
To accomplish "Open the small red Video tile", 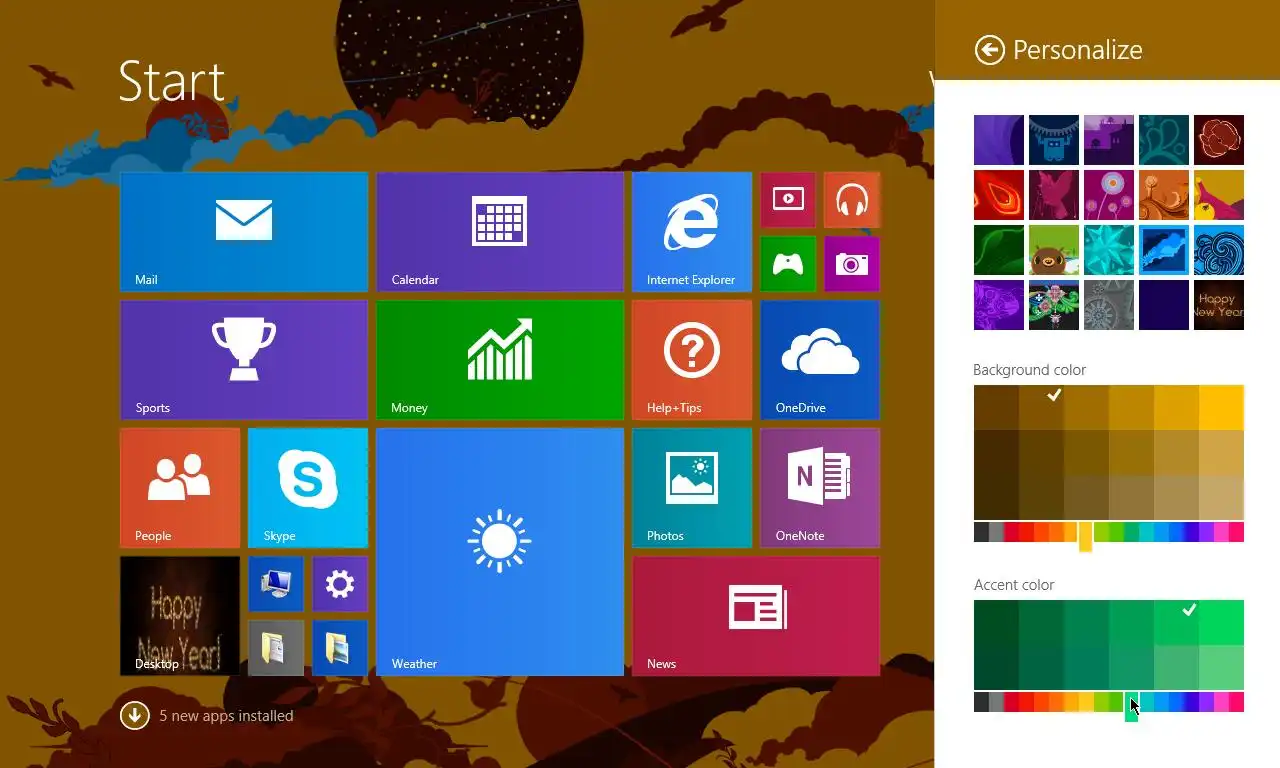I will click(x=788, y=200).
